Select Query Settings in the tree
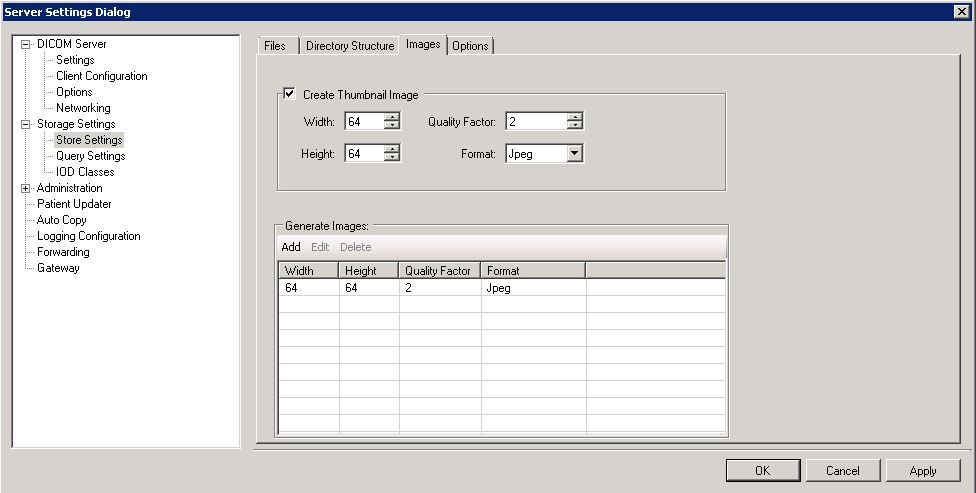The height and width of the screenshot is (493, 976). tap(90, 156)
